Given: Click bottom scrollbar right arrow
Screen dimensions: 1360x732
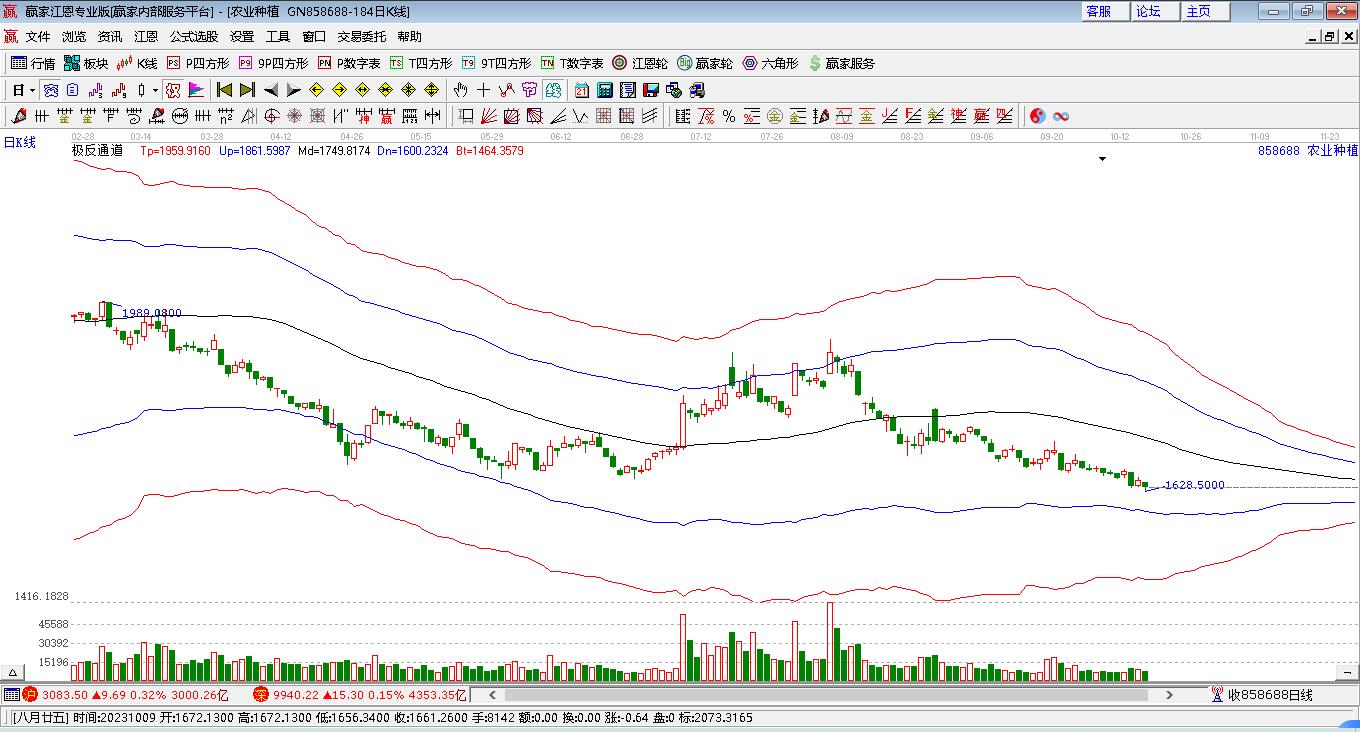Looking at the screenshot, I should (x=1169, y=694).
